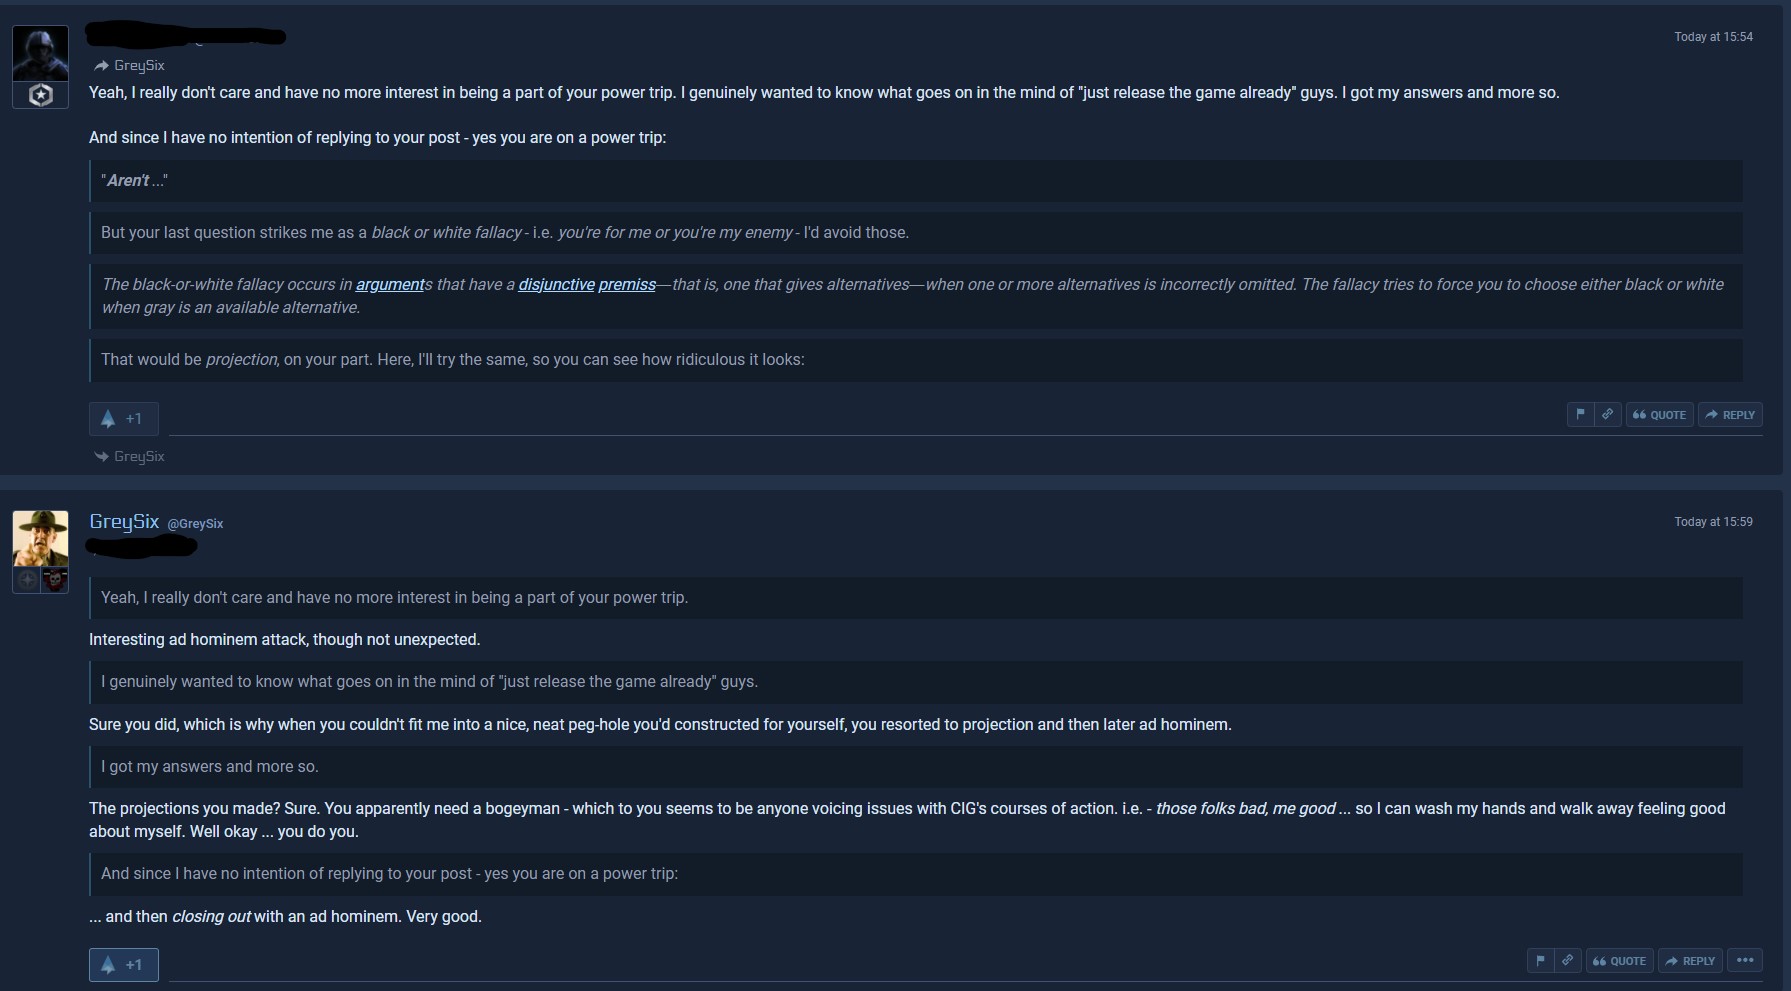
Task: Quote GreySix's post
Action: [x=1619, y=960]
